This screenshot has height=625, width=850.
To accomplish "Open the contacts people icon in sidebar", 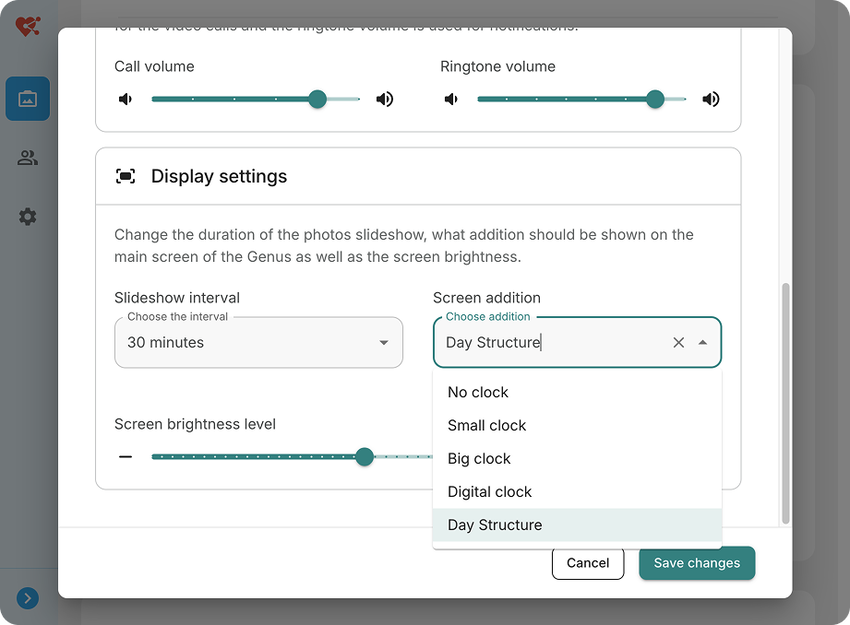I will tap(28, 158).
